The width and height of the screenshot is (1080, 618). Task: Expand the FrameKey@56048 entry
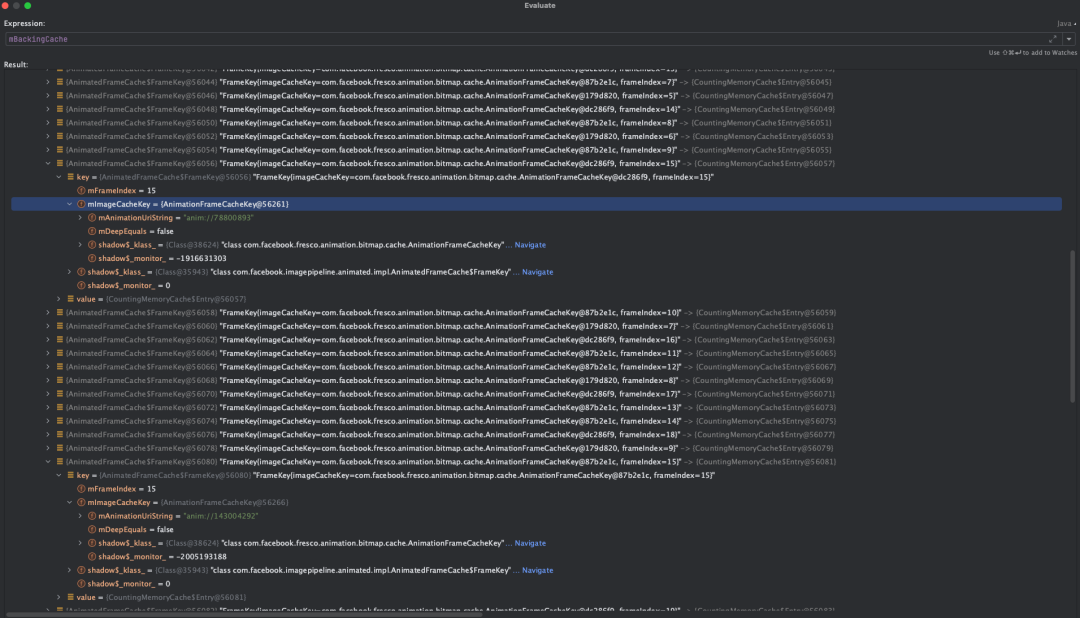tap(48, 109)
